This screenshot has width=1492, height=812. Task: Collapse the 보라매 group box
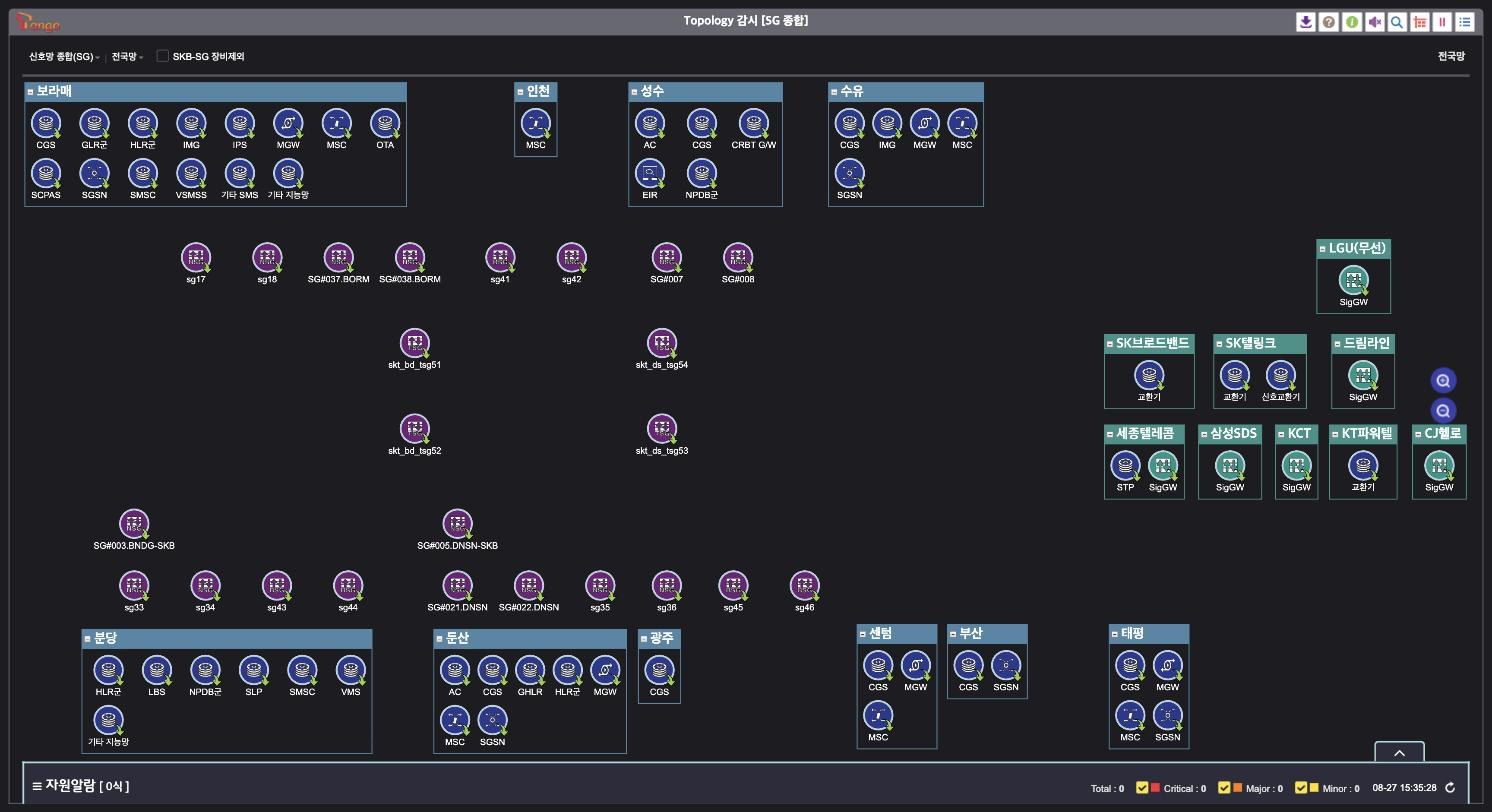[31, 92]
